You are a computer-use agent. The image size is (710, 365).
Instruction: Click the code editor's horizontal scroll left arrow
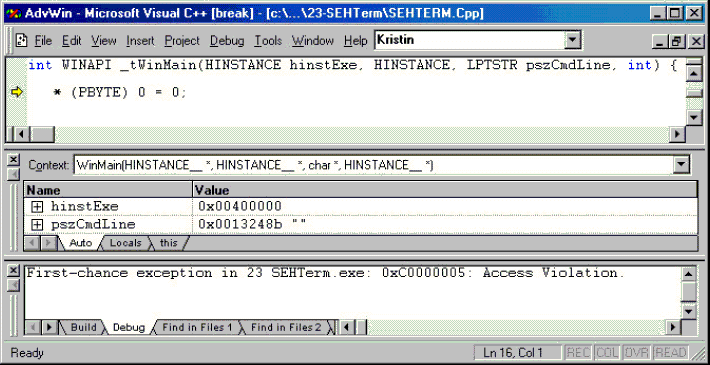click(22, 134)
